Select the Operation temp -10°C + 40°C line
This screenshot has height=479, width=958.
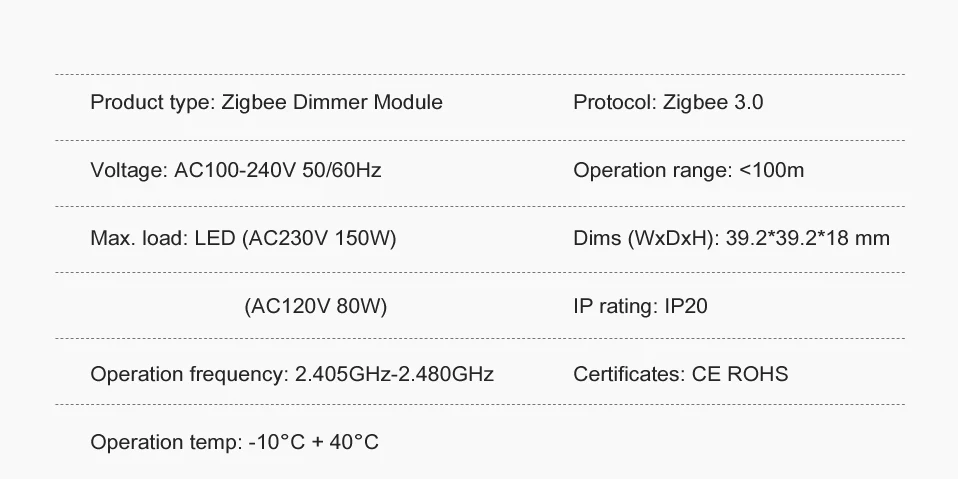[235, 442]
